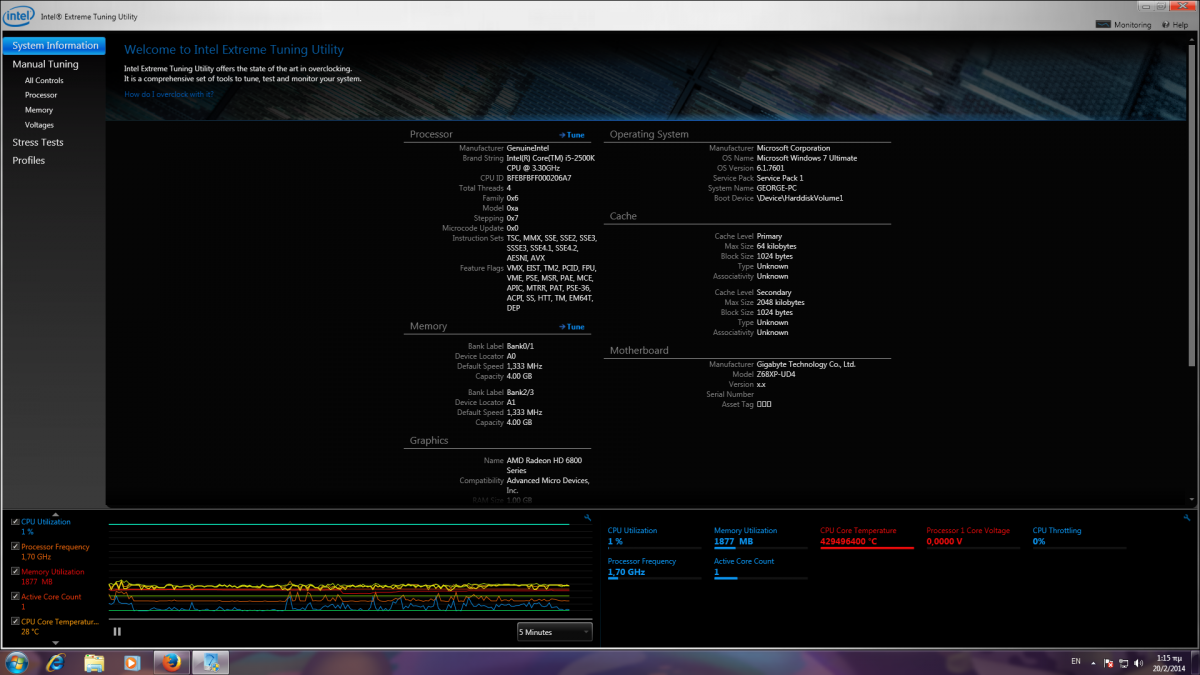Open Windows Media Player from the taskbar
Image resolution: width=1200 pixels, height=675 pixels.
point(132,662)
